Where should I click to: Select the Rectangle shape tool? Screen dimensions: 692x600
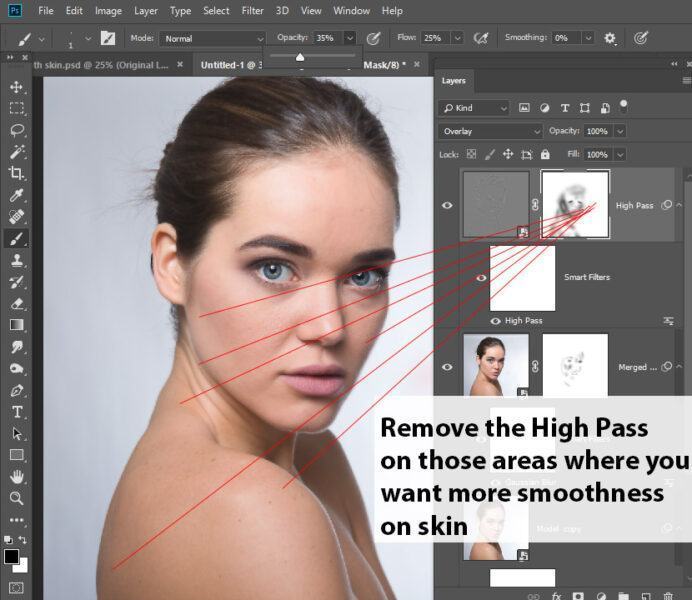(16, 455)
